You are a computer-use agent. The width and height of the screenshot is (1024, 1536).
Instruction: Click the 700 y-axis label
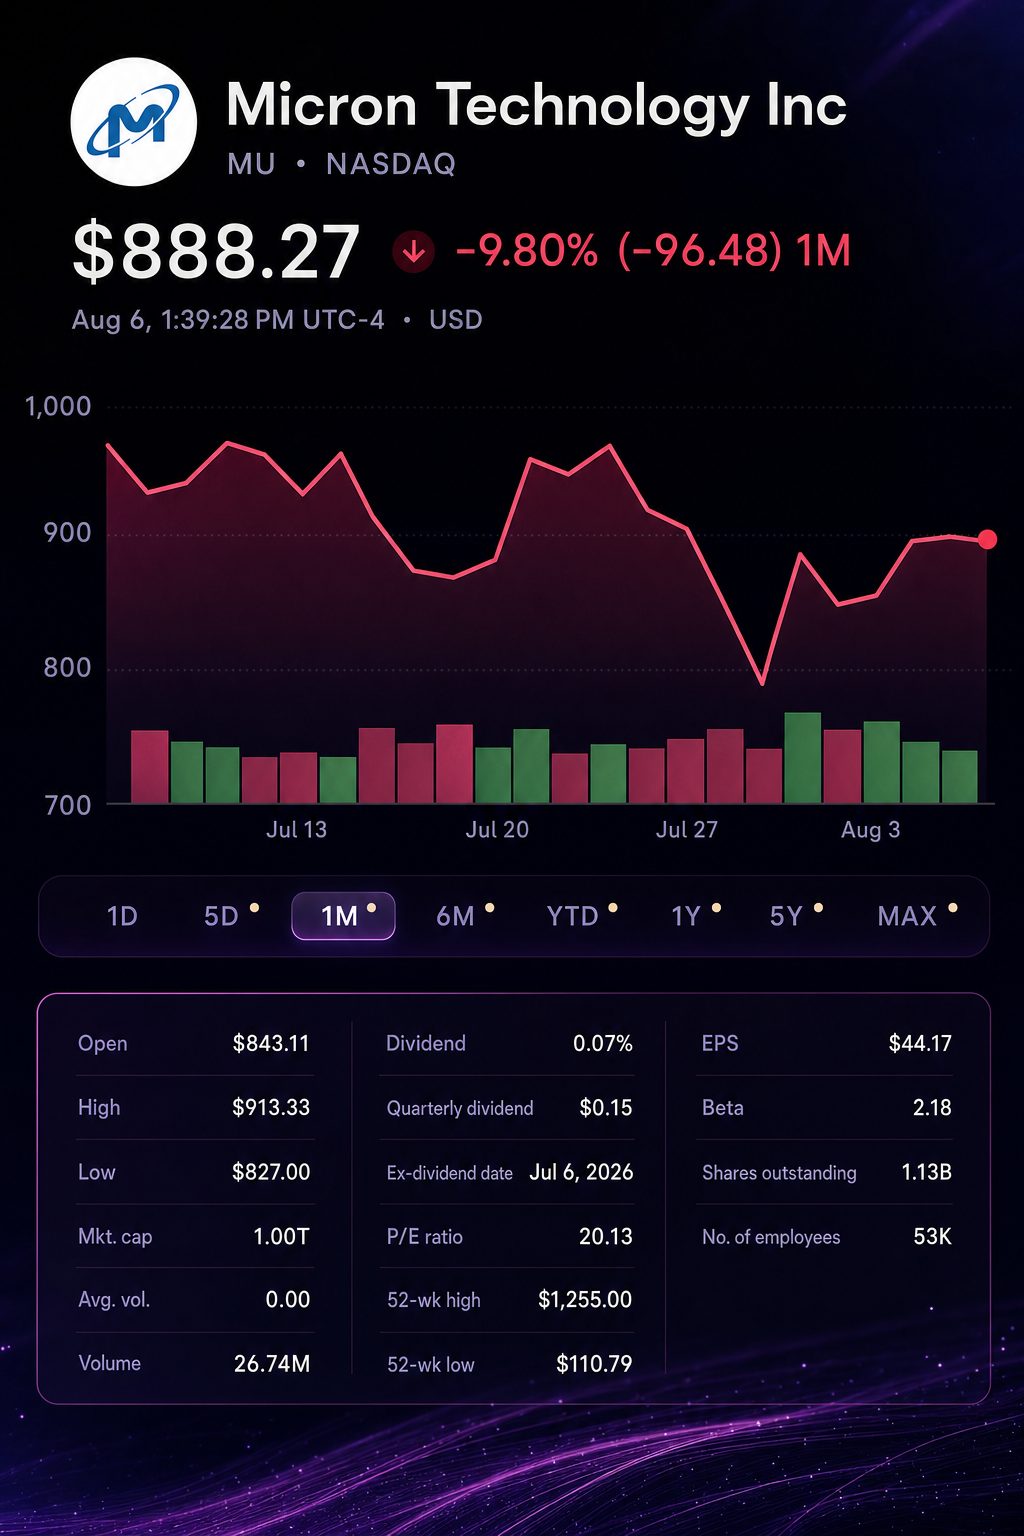click(67, 806)
